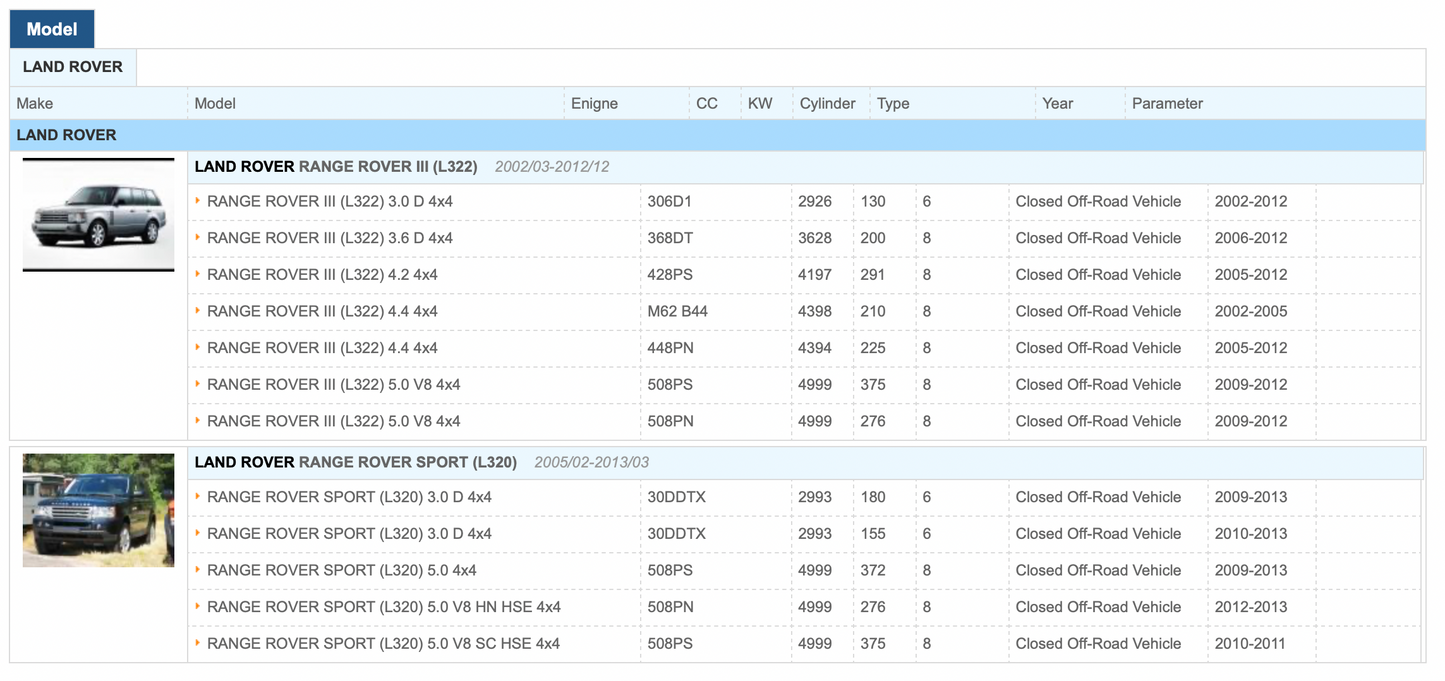Click the Make column header

click(35, 103)
